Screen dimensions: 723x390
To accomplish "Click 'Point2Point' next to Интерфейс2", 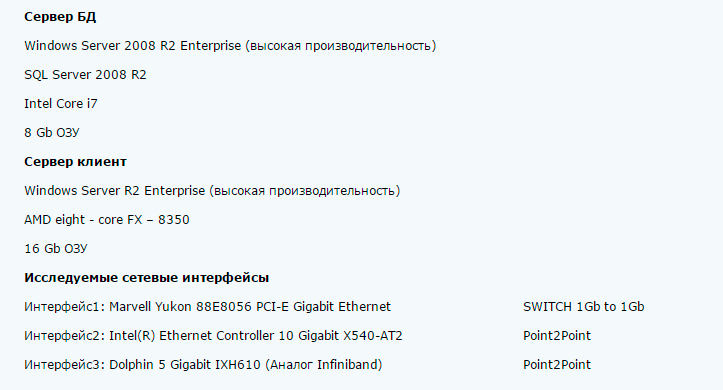I will tap(557, 336).
